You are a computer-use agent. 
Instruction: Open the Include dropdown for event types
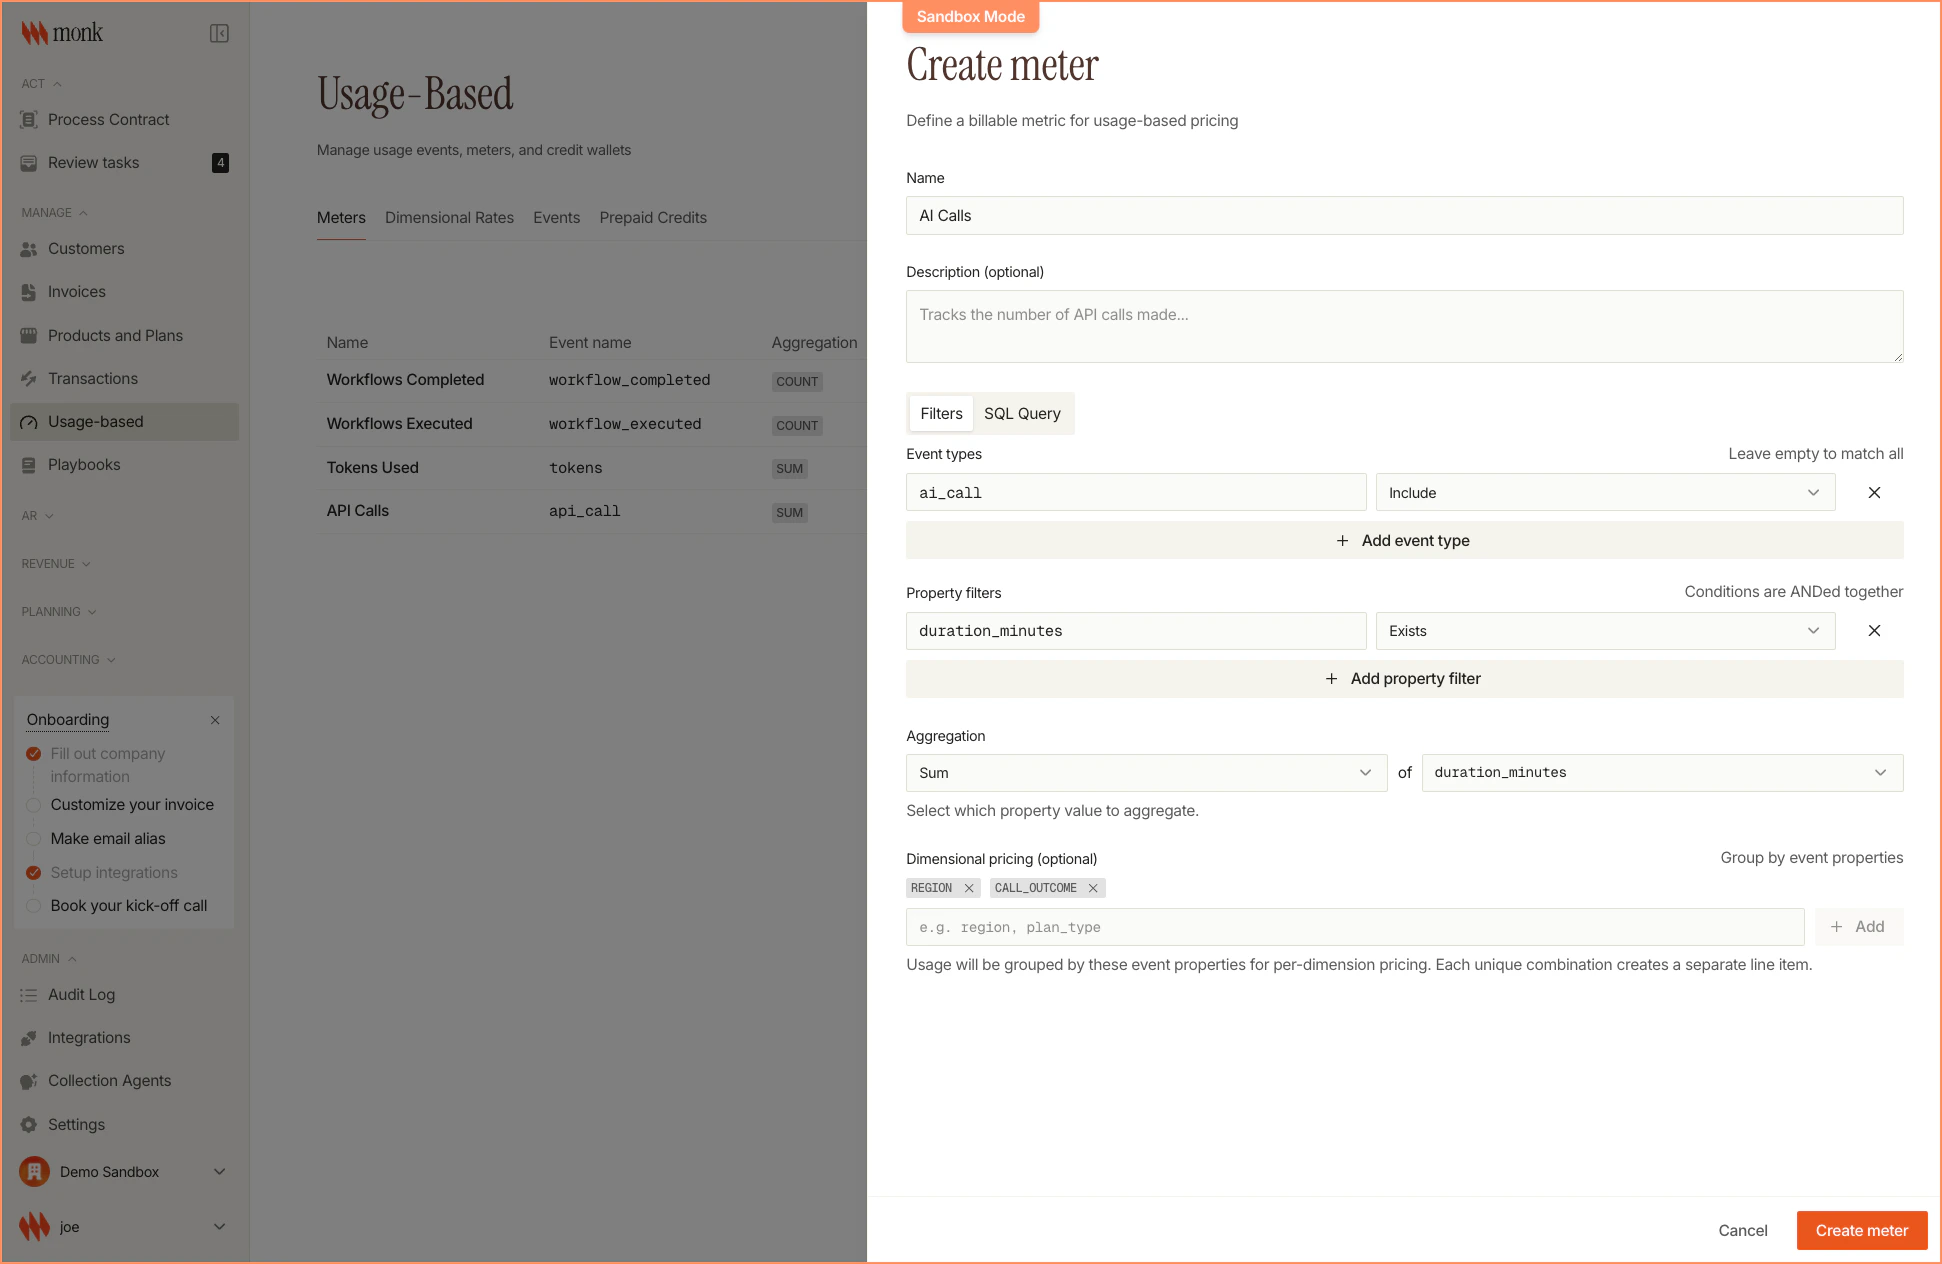click(x=1605, y=492)
